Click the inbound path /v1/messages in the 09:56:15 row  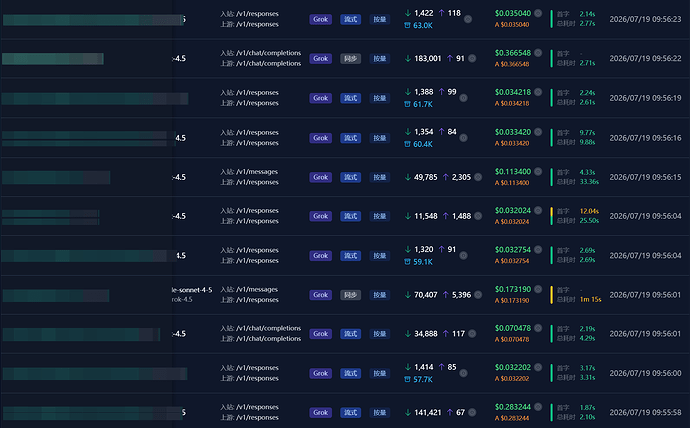[257, 172]
